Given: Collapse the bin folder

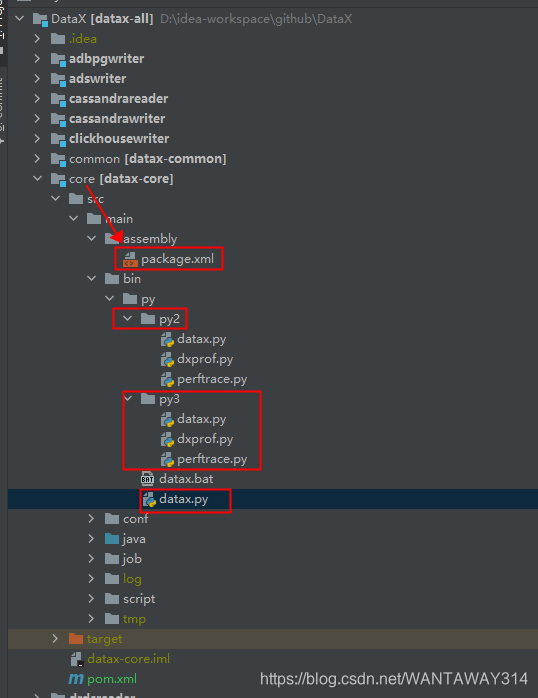Looking at the screenshot, I should pos(92,279).
